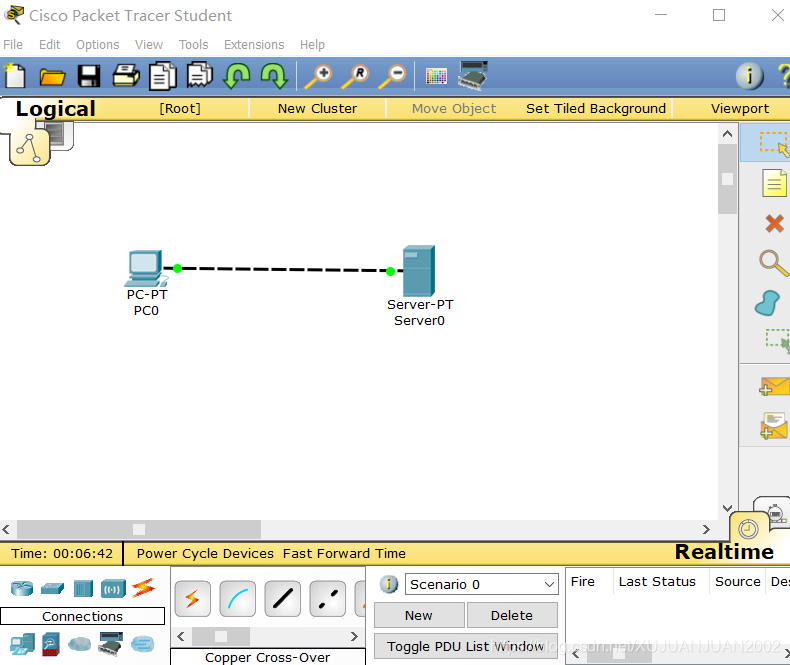Image resolution: width=790 pixels, height=665 pixels.
Task: Activate the Inspect magnifier tool
Action: point(773,263)
